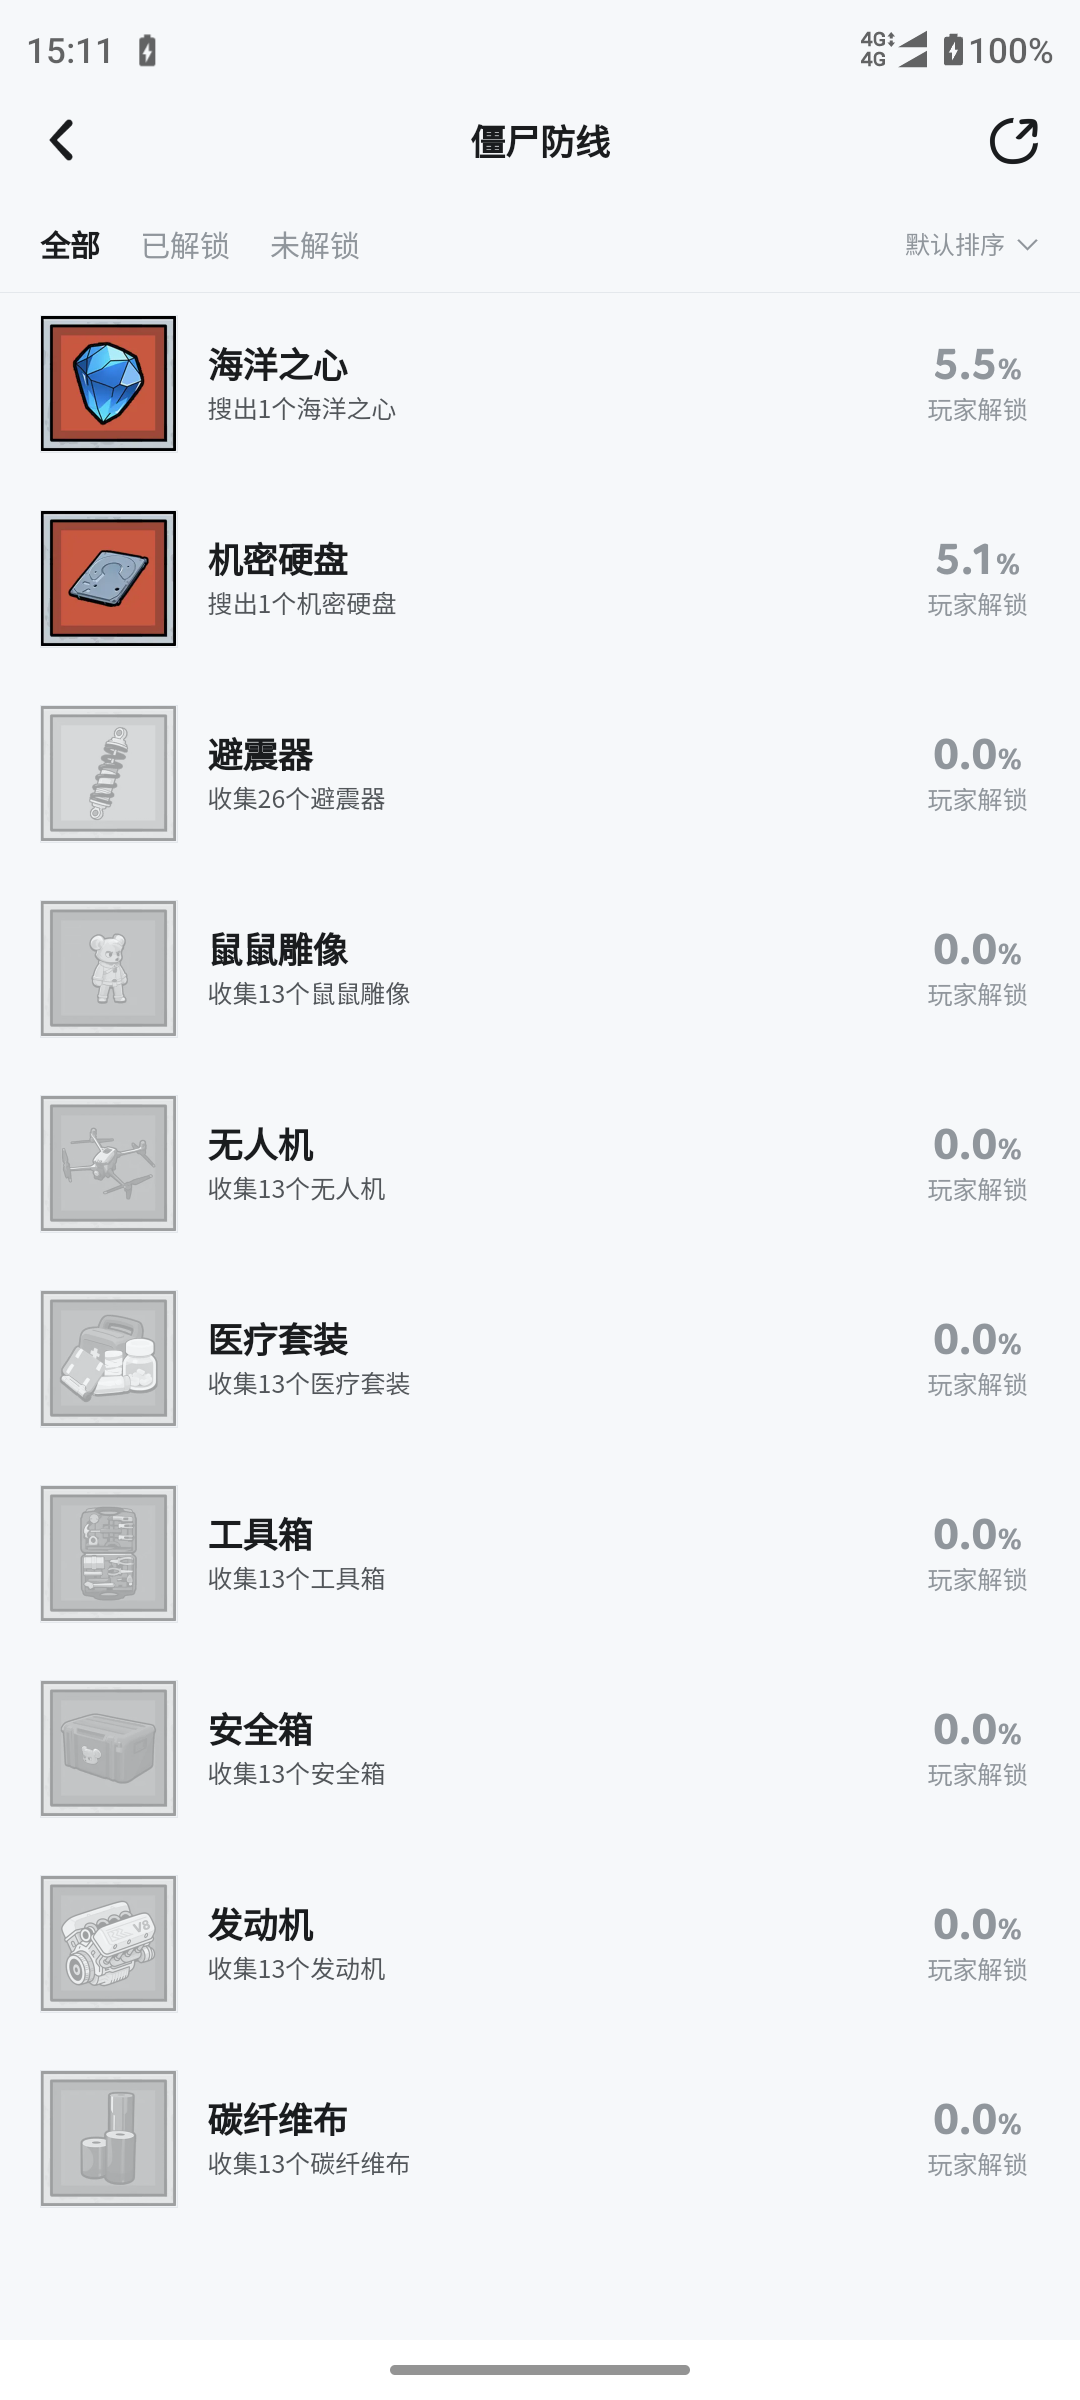Tap the 工具箱 toolbox icon
Screen dimensions: 1080x2400
[x=108, y=1554]
